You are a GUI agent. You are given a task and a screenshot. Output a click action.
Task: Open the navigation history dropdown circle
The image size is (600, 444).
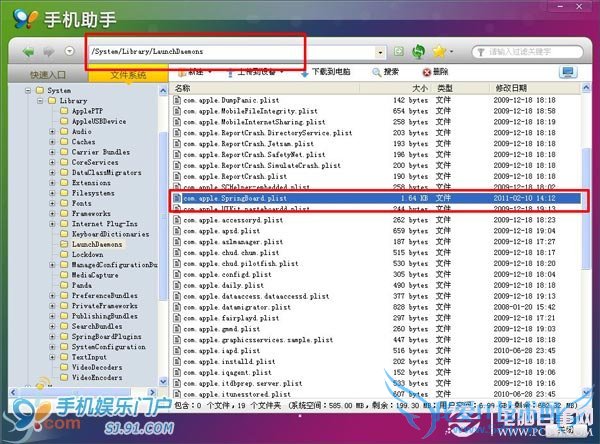[69, 51]
